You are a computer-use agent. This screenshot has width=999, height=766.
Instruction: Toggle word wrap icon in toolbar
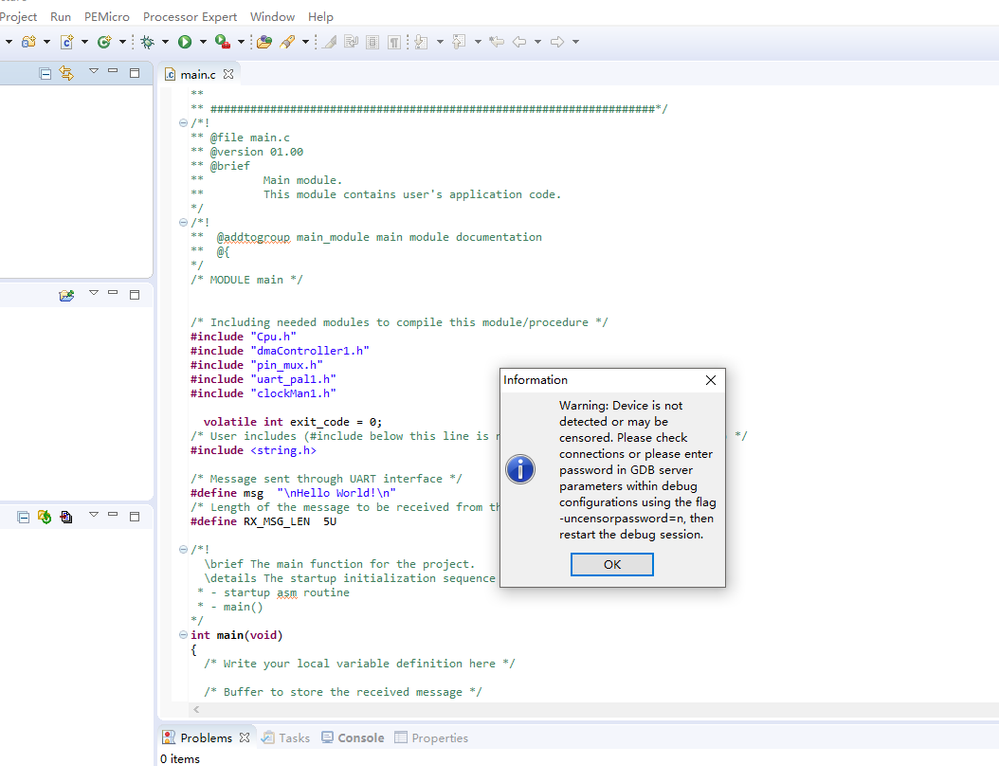(351, 42)
